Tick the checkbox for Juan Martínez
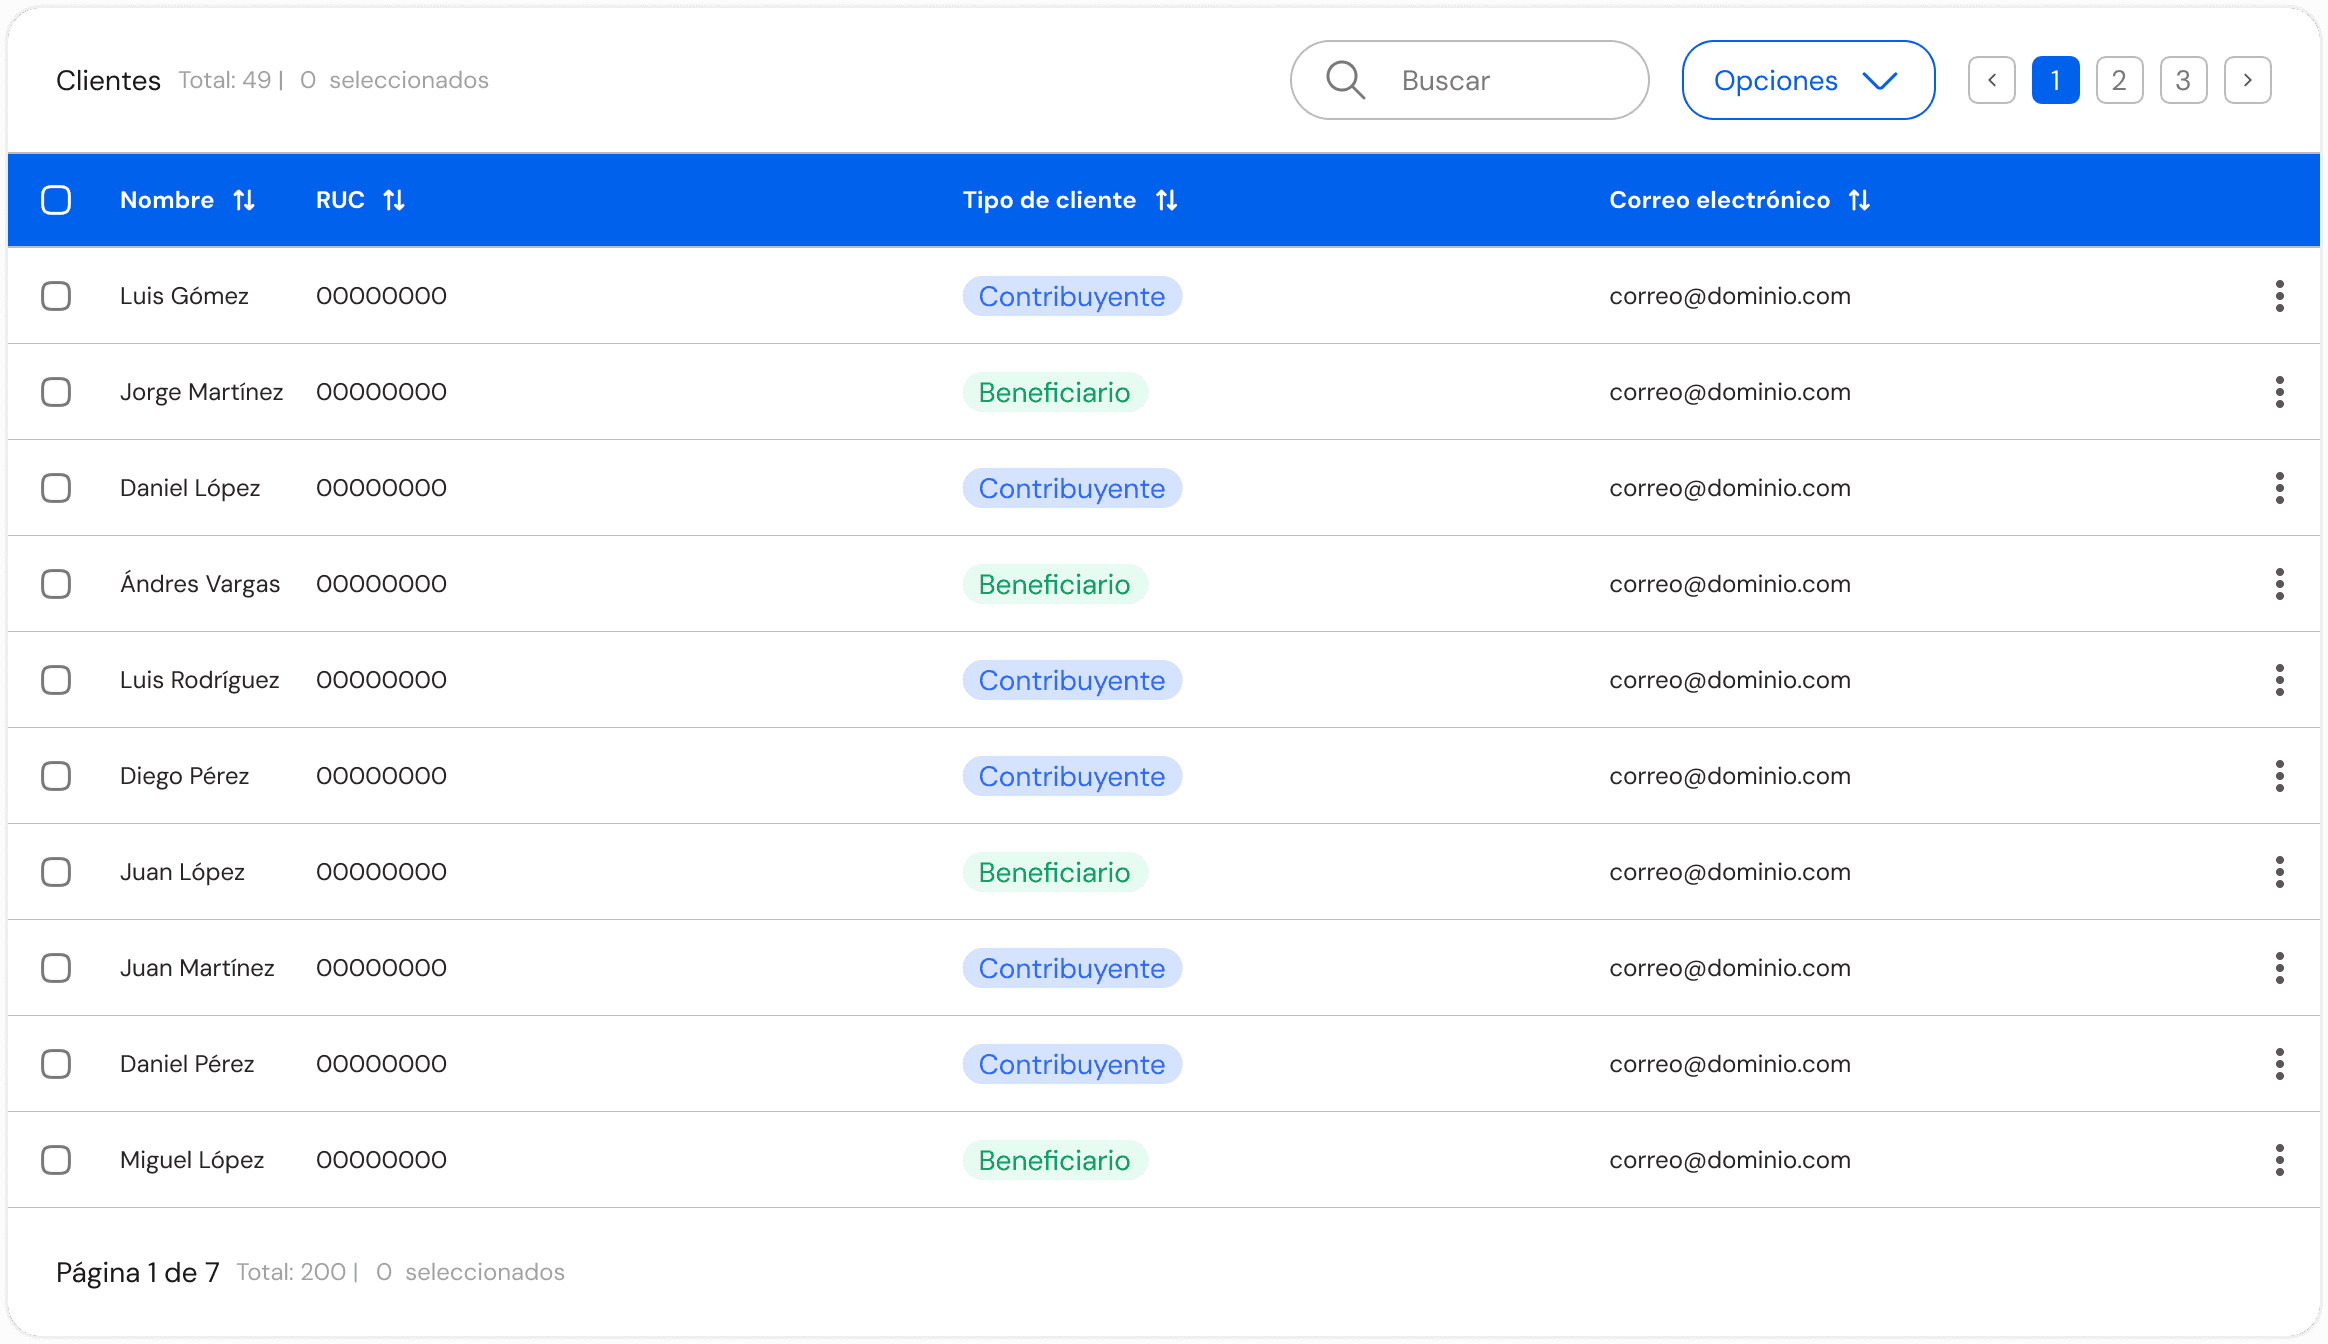The height and width of the screenshot is (1344, 2328). pyautogui.click(x=56, y=968)
